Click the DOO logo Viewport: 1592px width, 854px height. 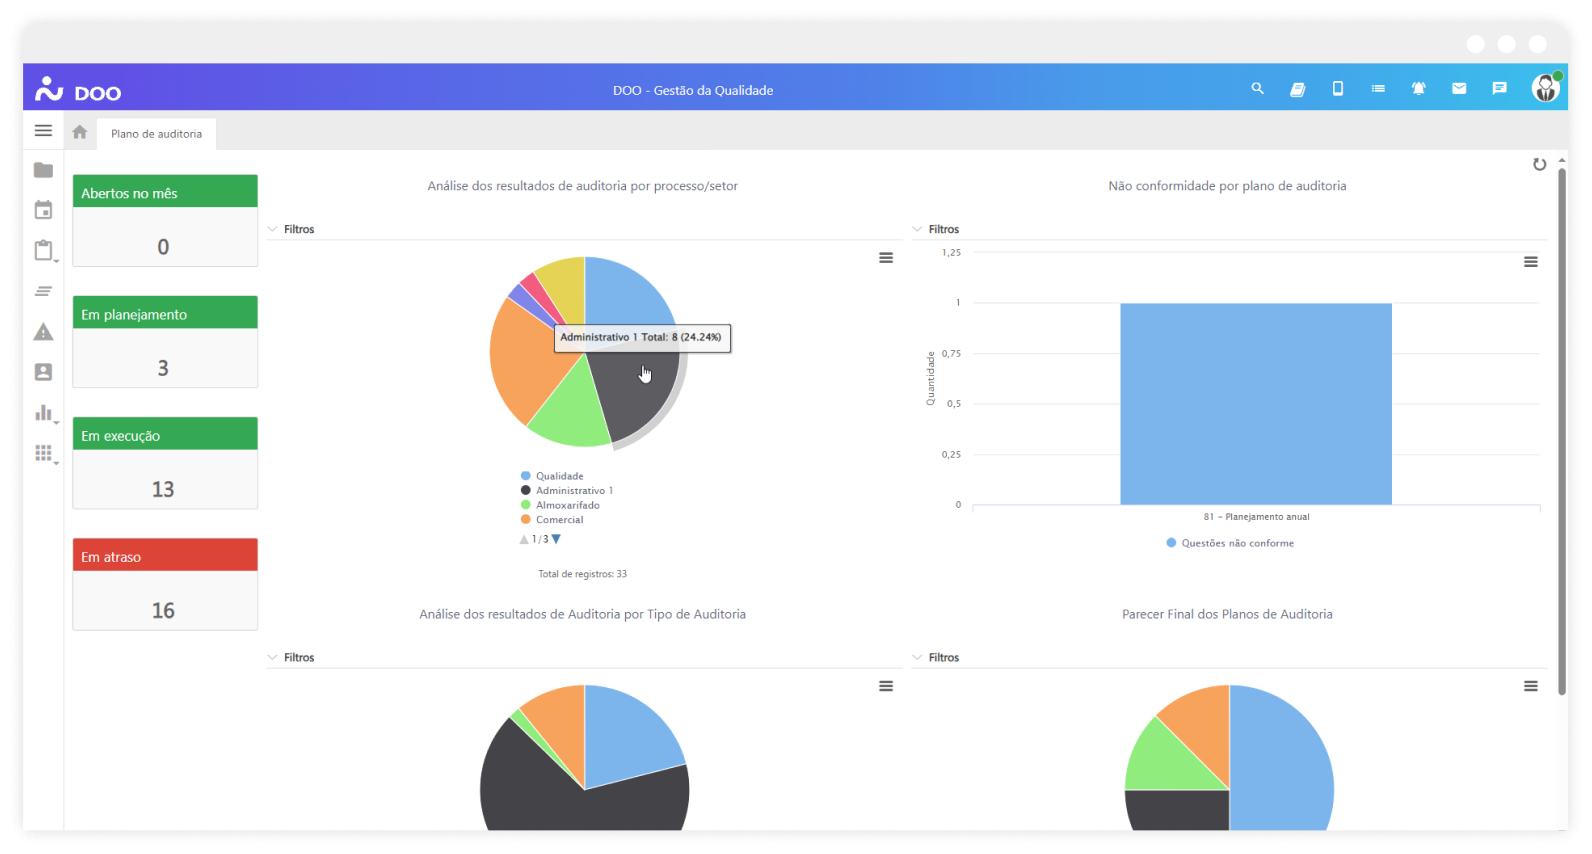point(78,90)
